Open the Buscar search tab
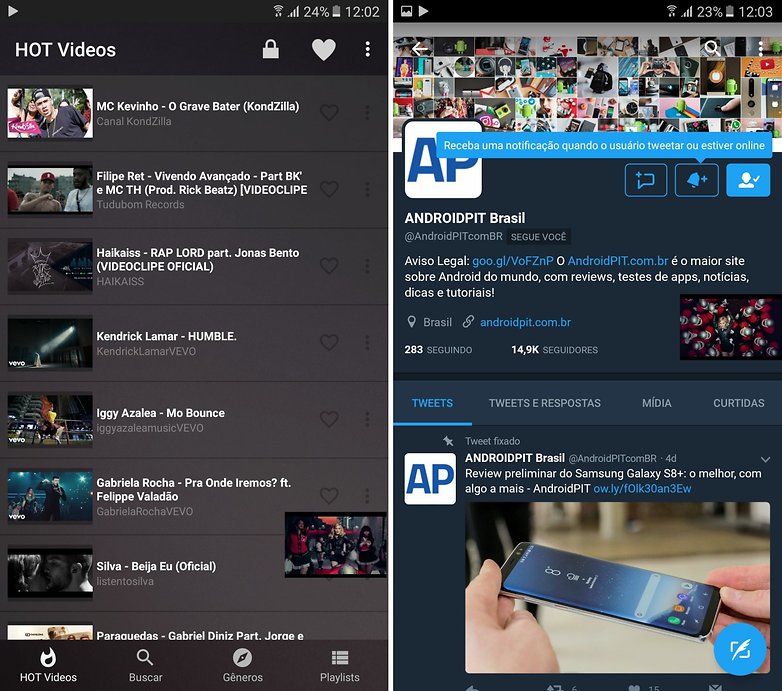 click(145, 666)
